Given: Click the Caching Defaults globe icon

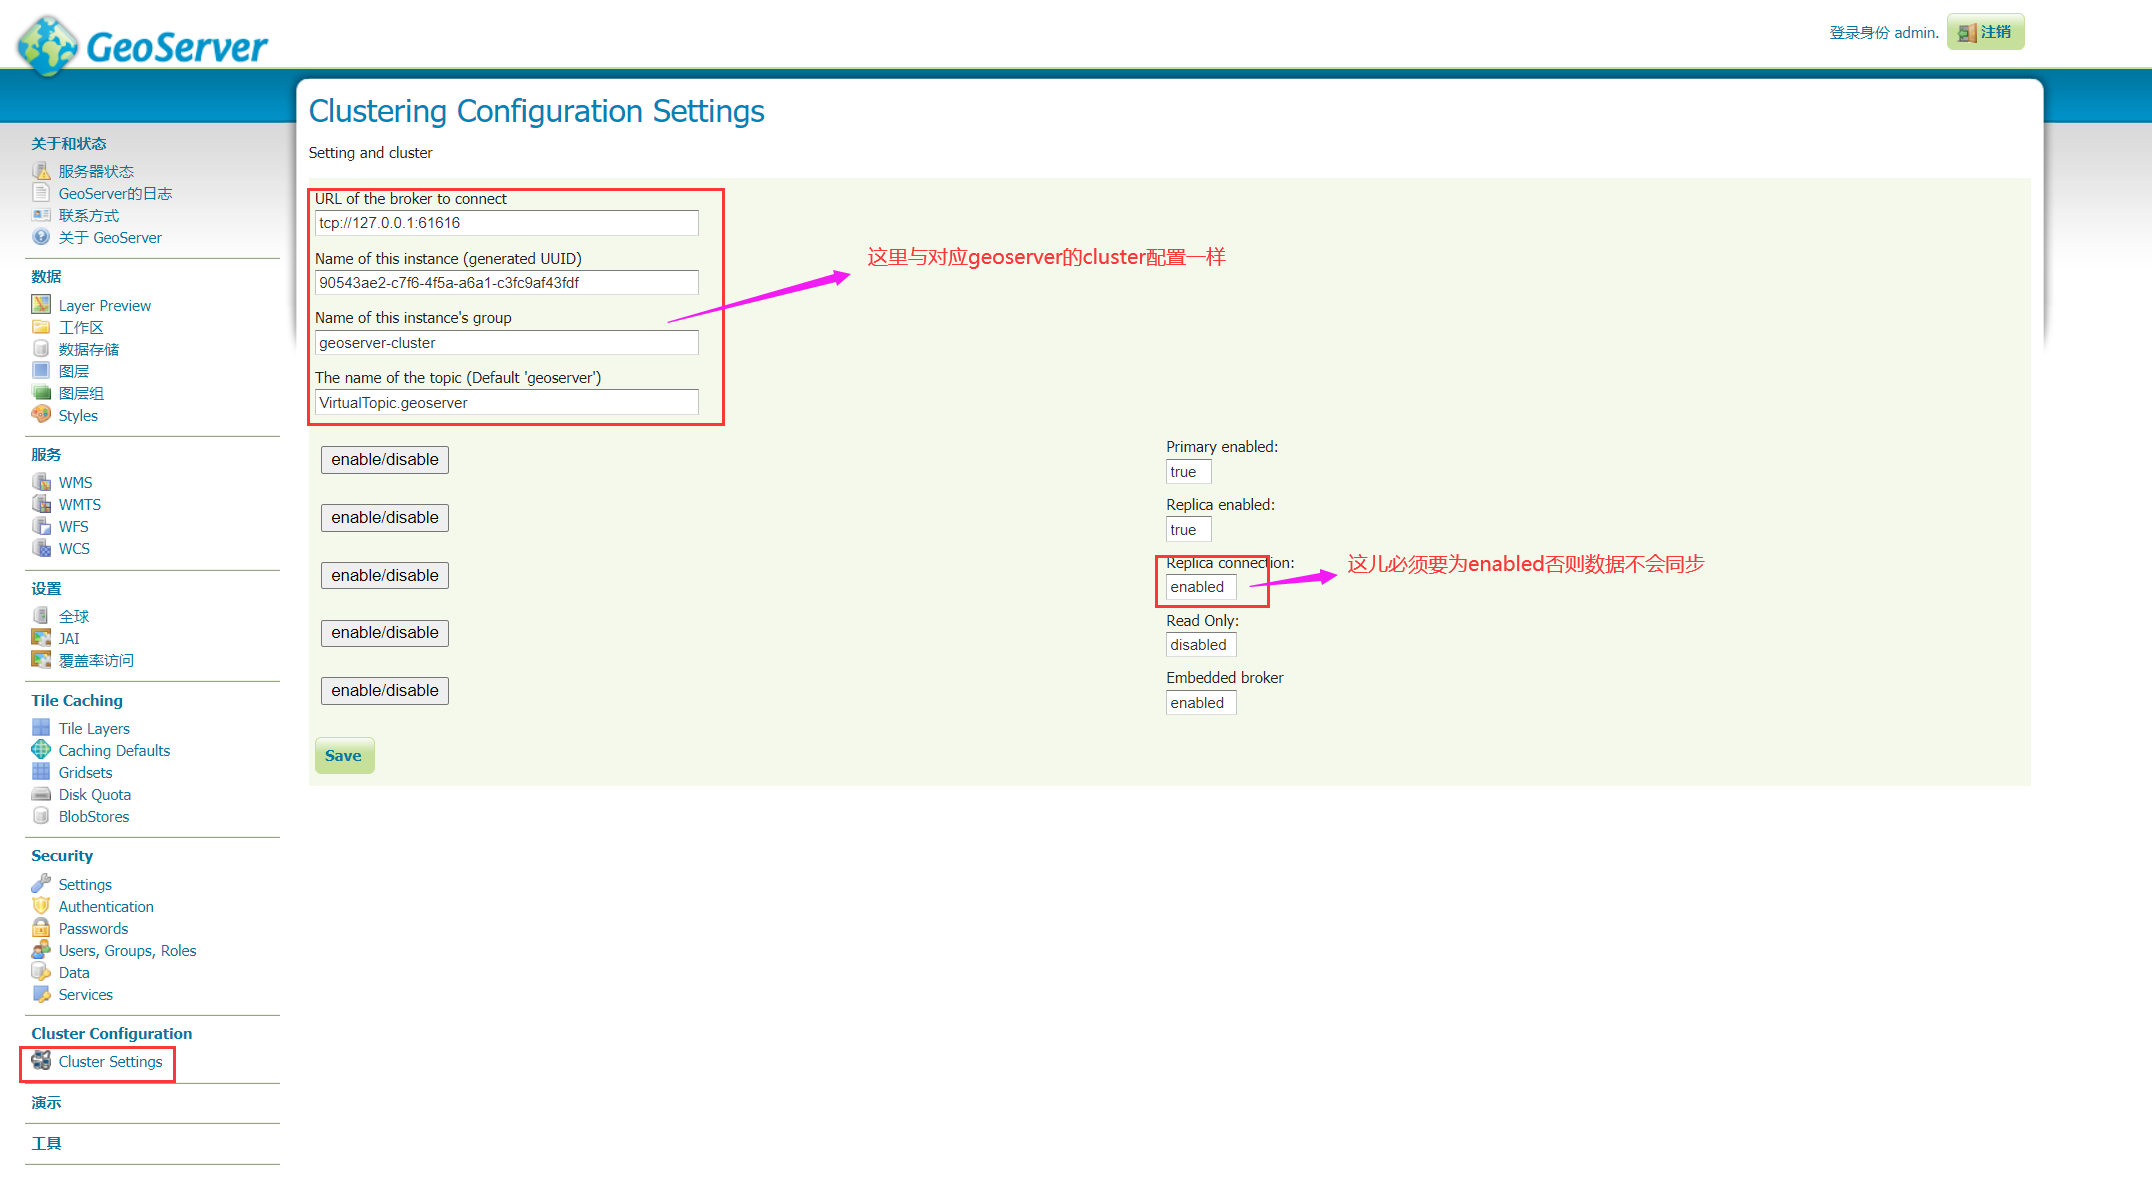Looking at the screenshot, I should (41, 750).
